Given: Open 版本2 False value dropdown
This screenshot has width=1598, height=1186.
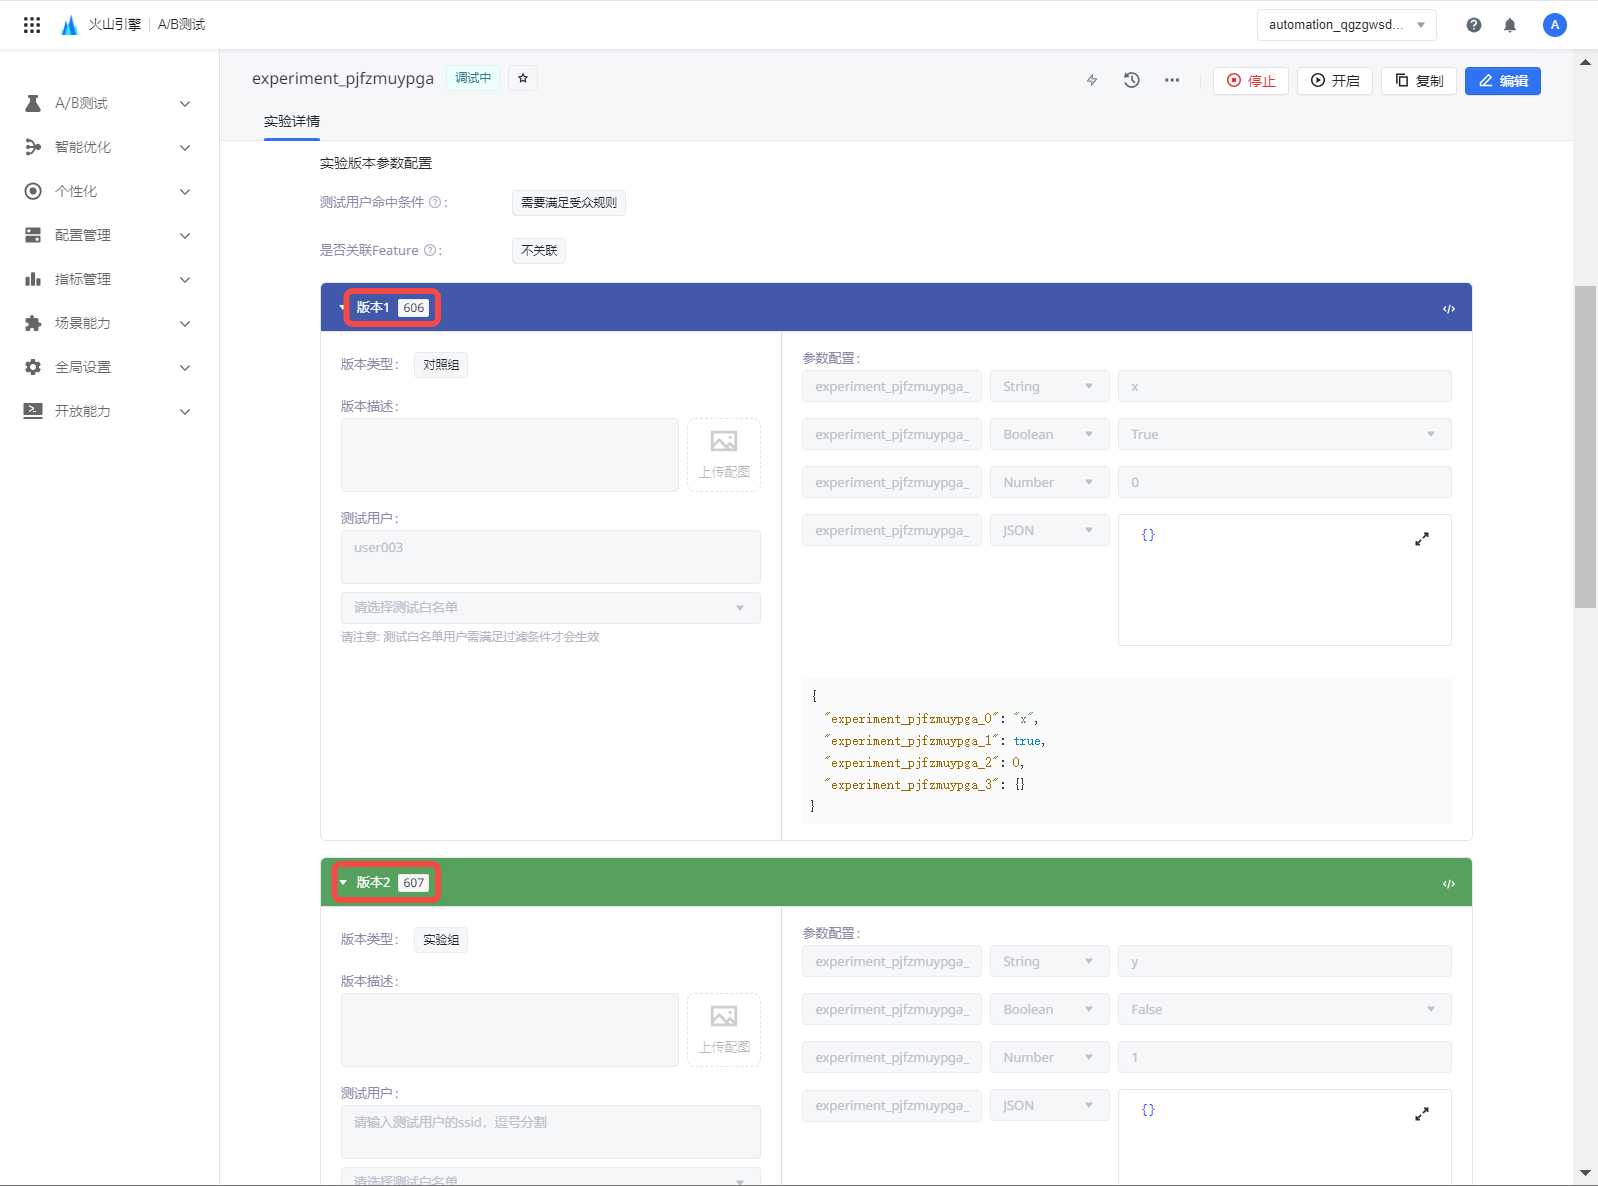Looking at the screenshot, I should point(1284,1009).
